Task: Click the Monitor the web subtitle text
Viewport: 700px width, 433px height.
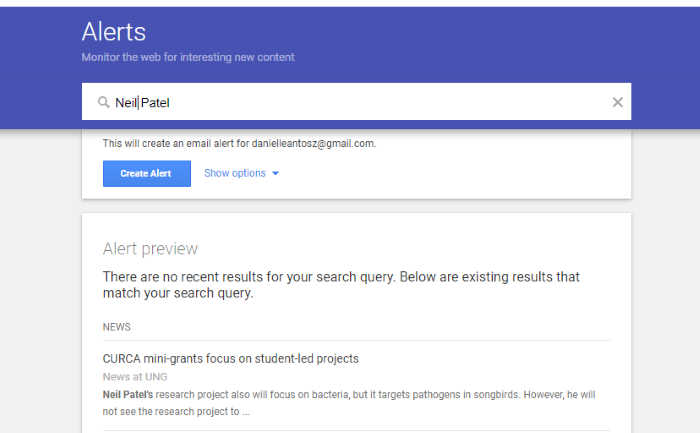Action: (188, 57)
